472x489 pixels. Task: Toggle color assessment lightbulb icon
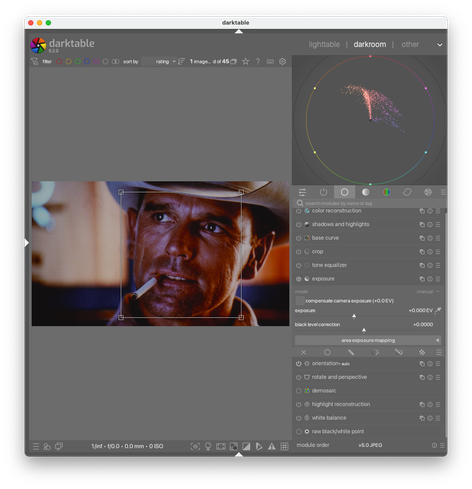point(208,446)
